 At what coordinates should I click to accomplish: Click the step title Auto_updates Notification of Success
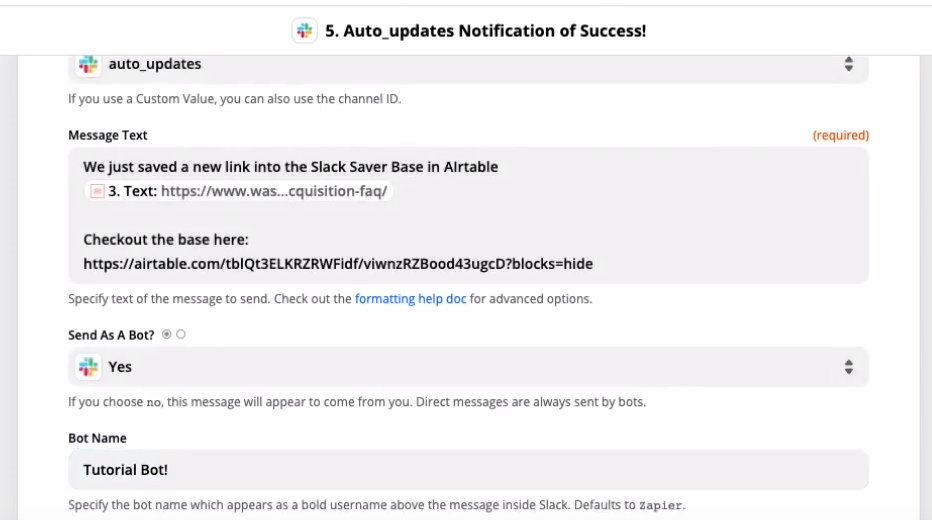(x=485, y=31)
